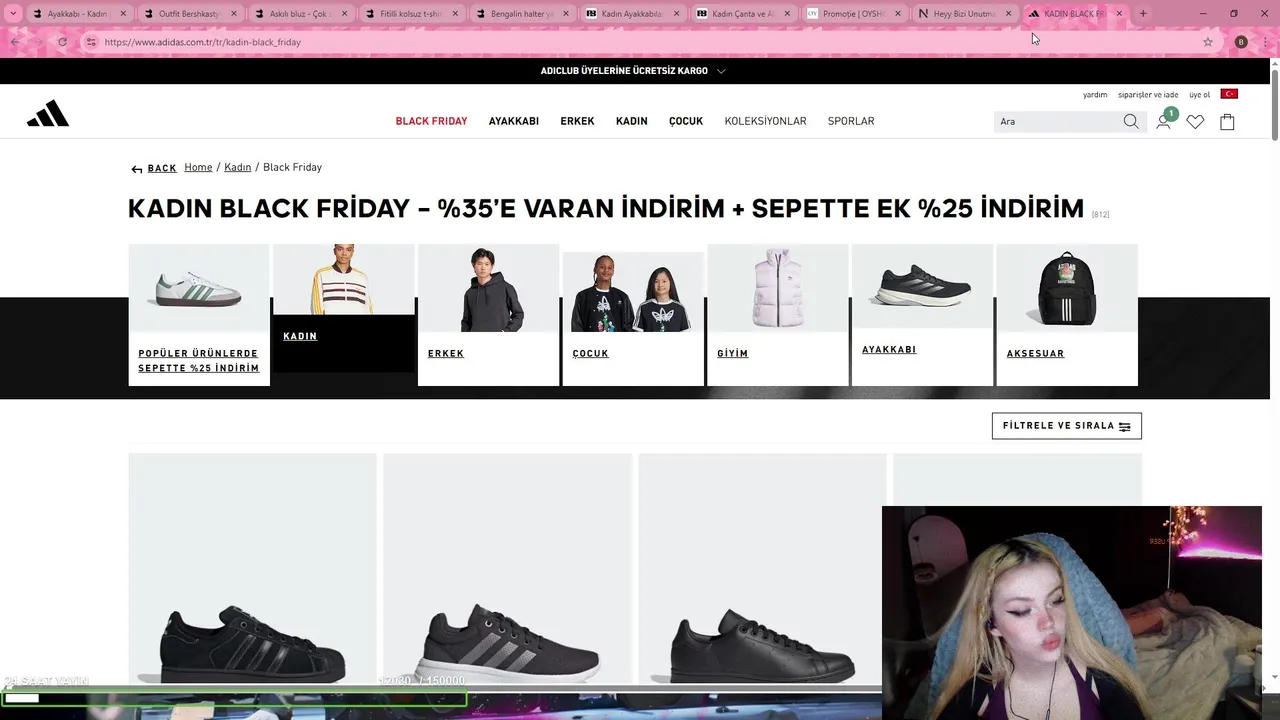Expand the ADICLUB free shipping banner chevron

pos(721,71)
